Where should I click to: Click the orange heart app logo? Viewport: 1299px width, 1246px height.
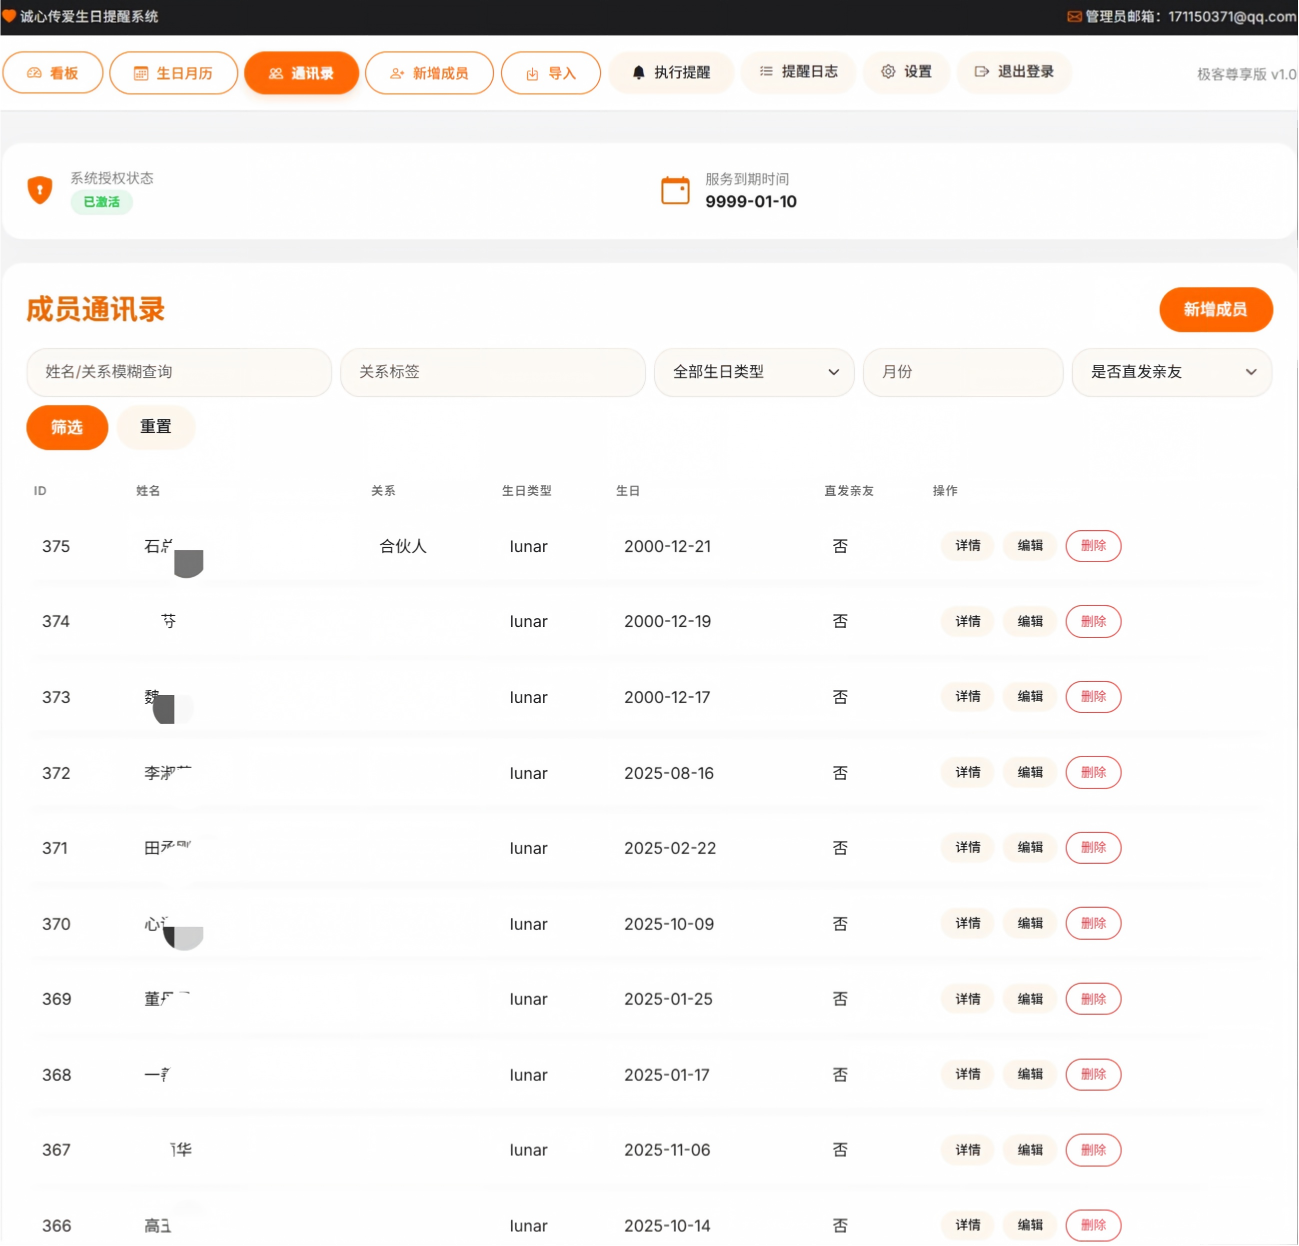tap(9, 16)
